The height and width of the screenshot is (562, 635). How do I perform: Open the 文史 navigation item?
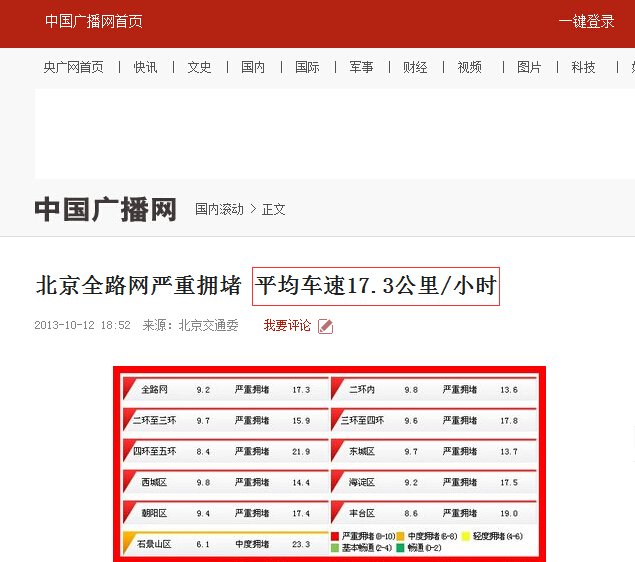199,67
